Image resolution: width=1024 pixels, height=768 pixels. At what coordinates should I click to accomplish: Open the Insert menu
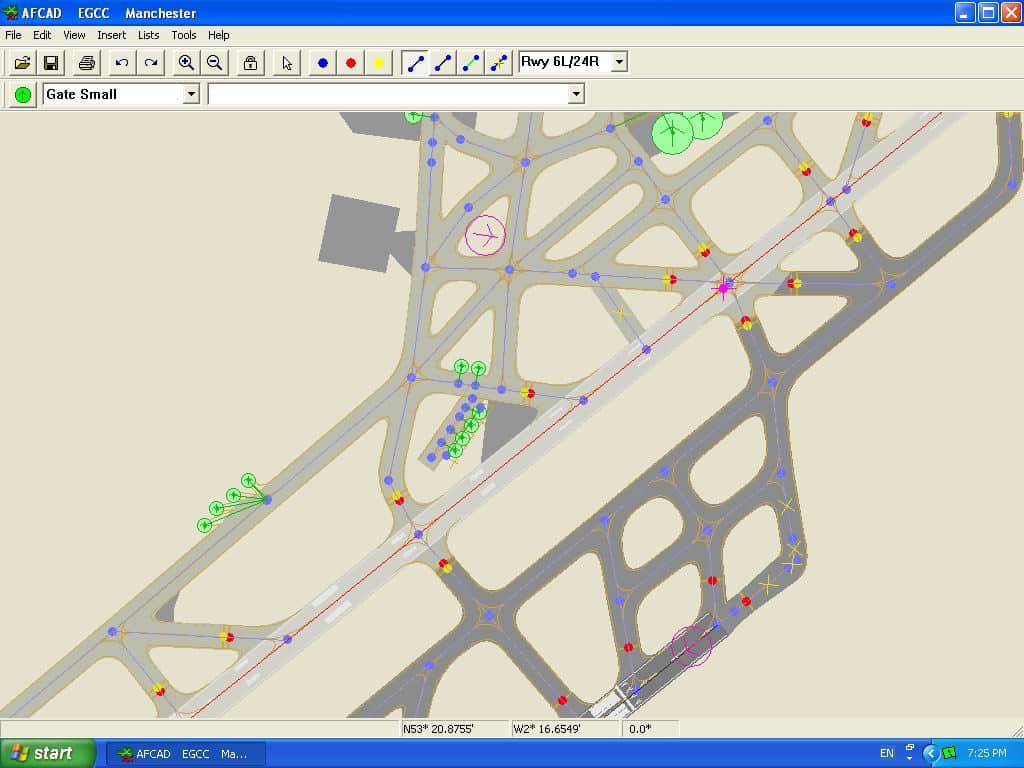tap(111, 35)
